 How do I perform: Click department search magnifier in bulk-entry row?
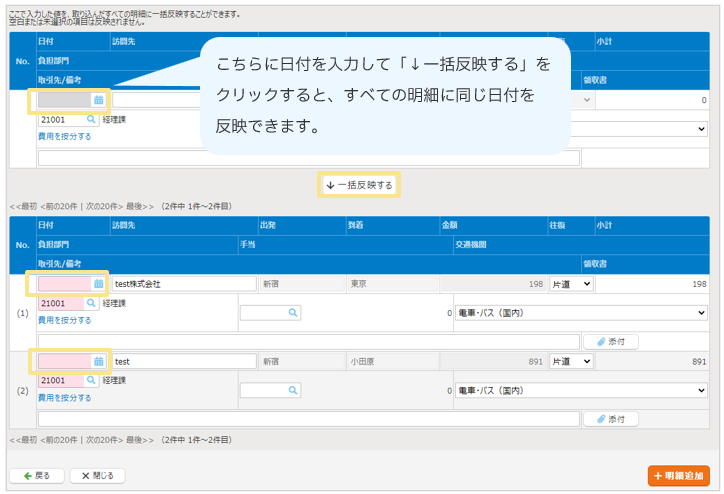coord(91,119)
